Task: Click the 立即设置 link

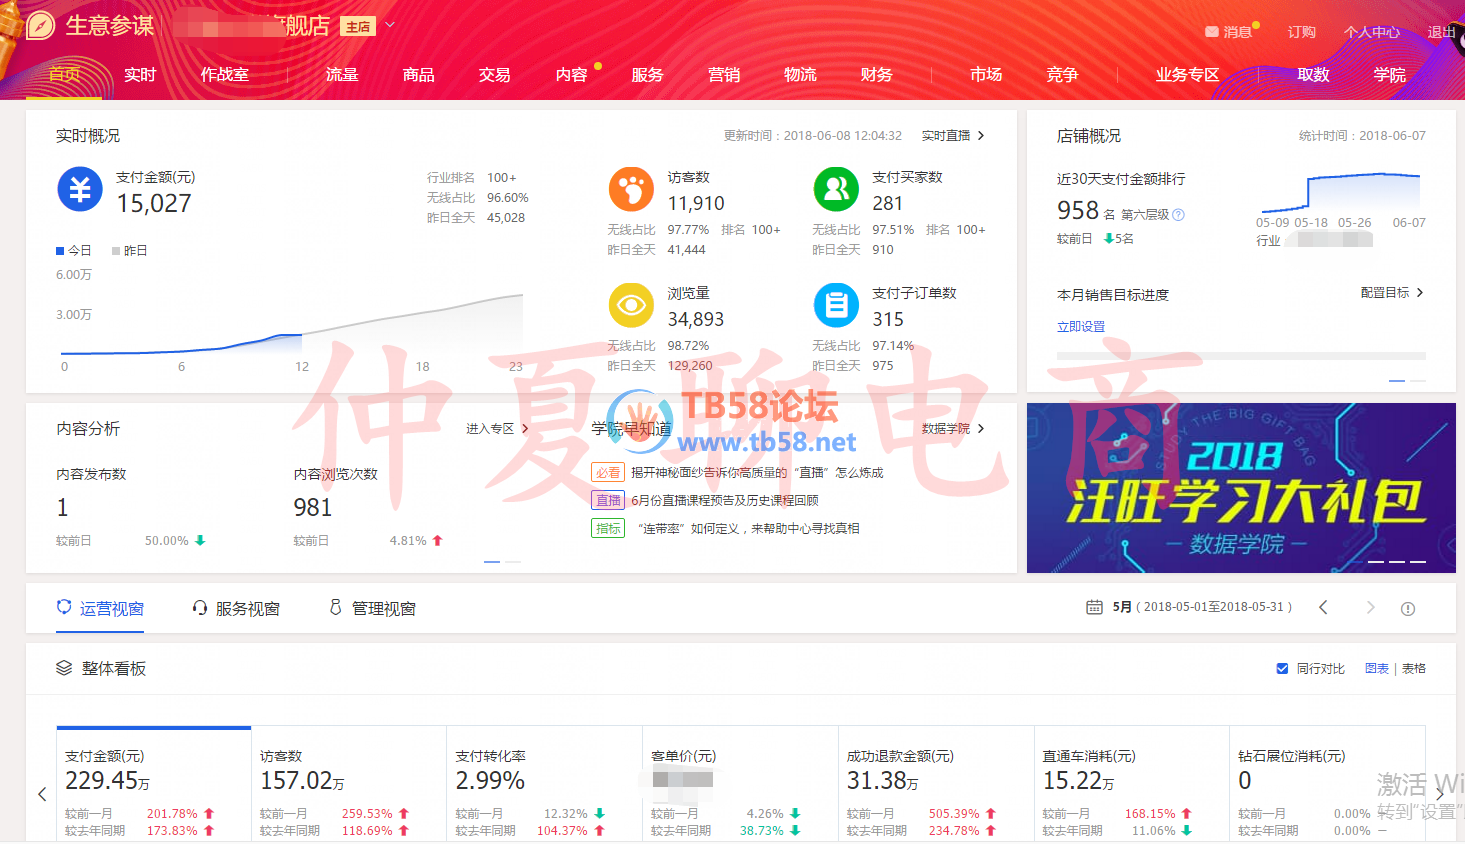Action: (x=1081, y=327)
